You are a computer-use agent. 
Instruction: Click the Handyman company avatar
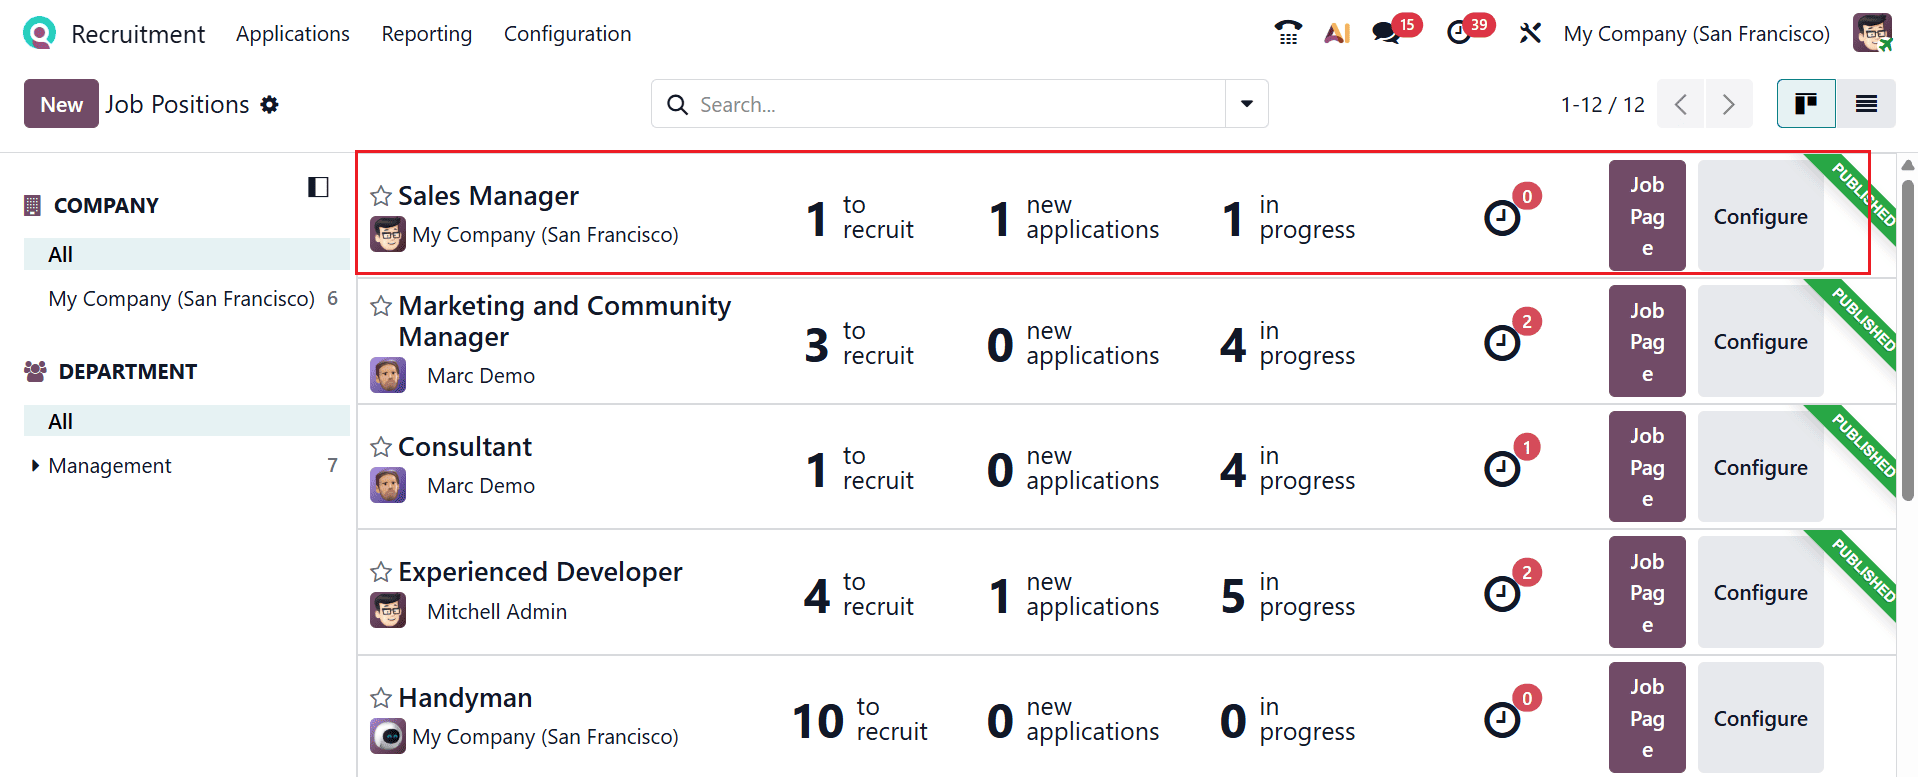tap(388, 737)
